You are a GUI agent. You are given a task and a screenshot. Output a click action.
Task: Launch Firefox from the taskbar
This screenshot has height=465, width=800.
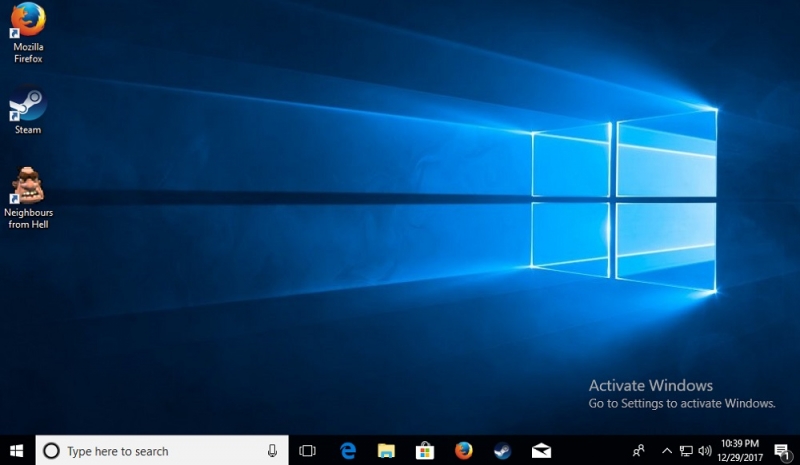[x=463, y=451]
